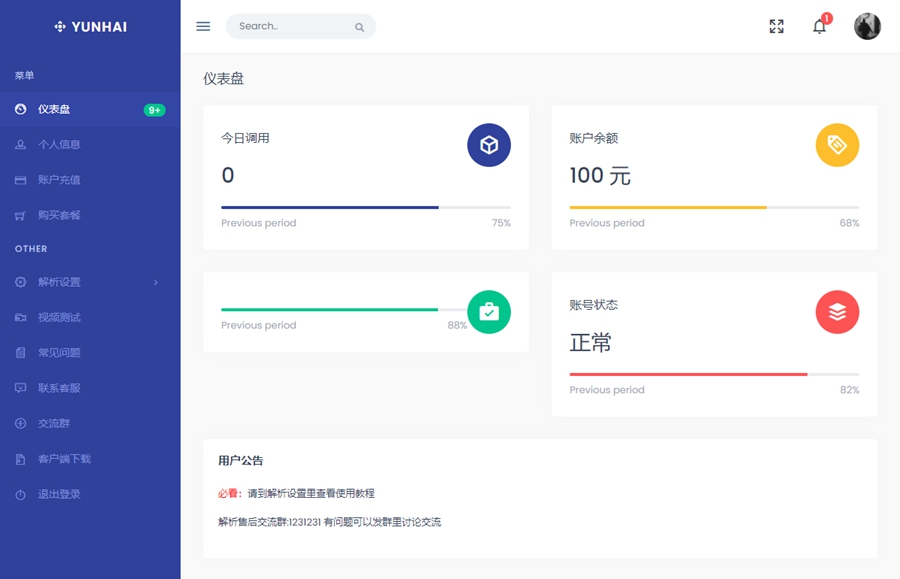Select 仪表盘 in the sidebar
Image resolution: width=900 pixels, height=579 pixels.
[x=54, y=110]
